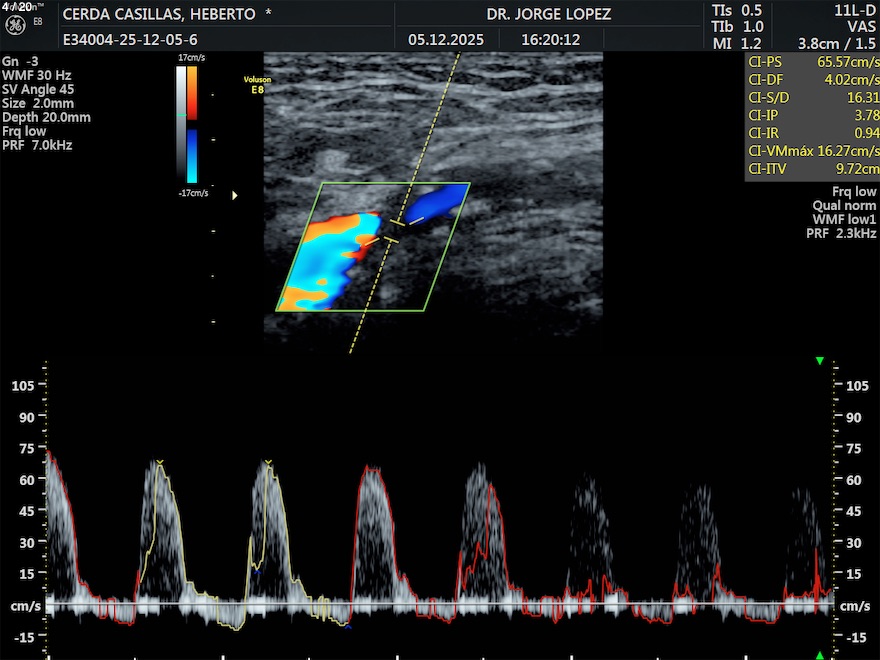The width and height of the screenshot is (880, 660).
Task: Click the SV Angle 45 parameter
Action: (x=38, y=89)
